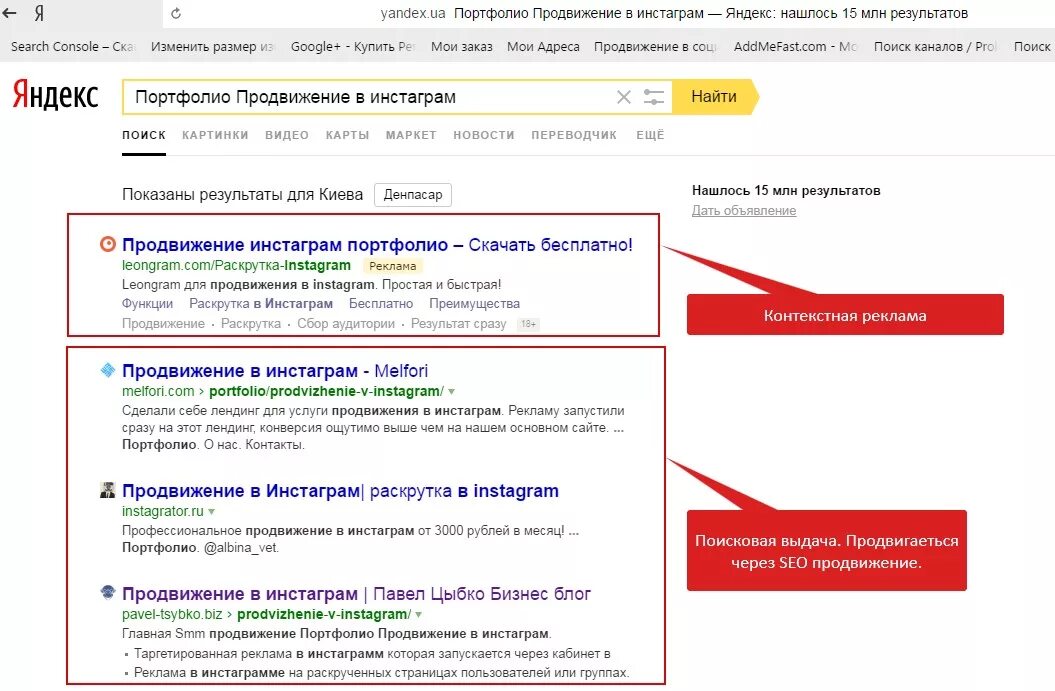Click the ad sitelink Функции
1055x691 pixels.
click(147, 304)
